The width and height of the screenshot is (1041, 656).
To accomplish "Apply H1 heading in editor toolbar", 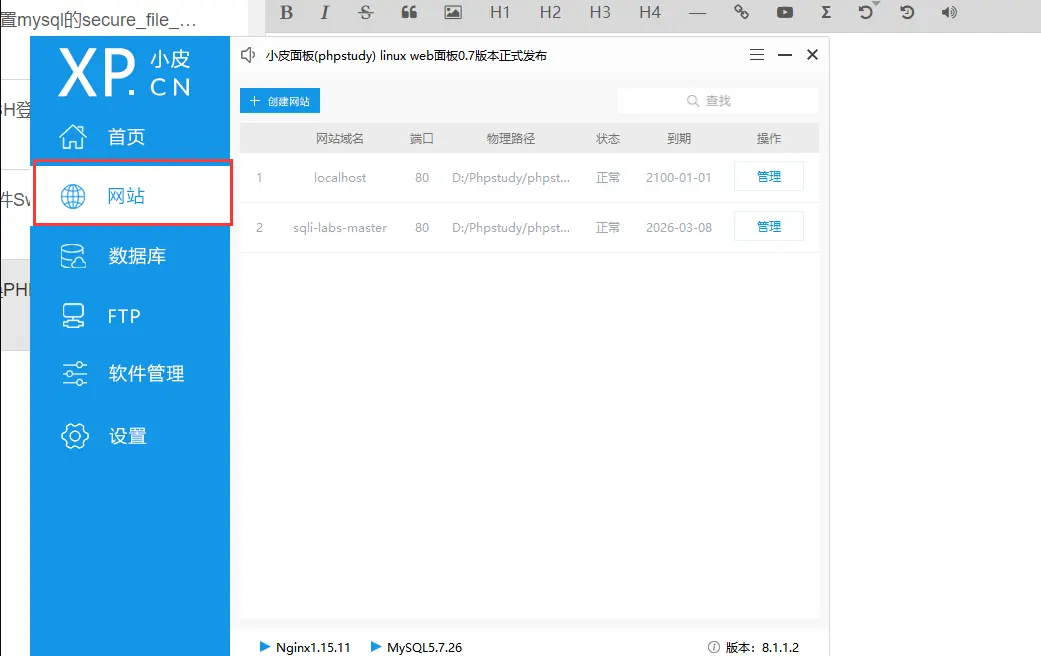I will (500, 12).
